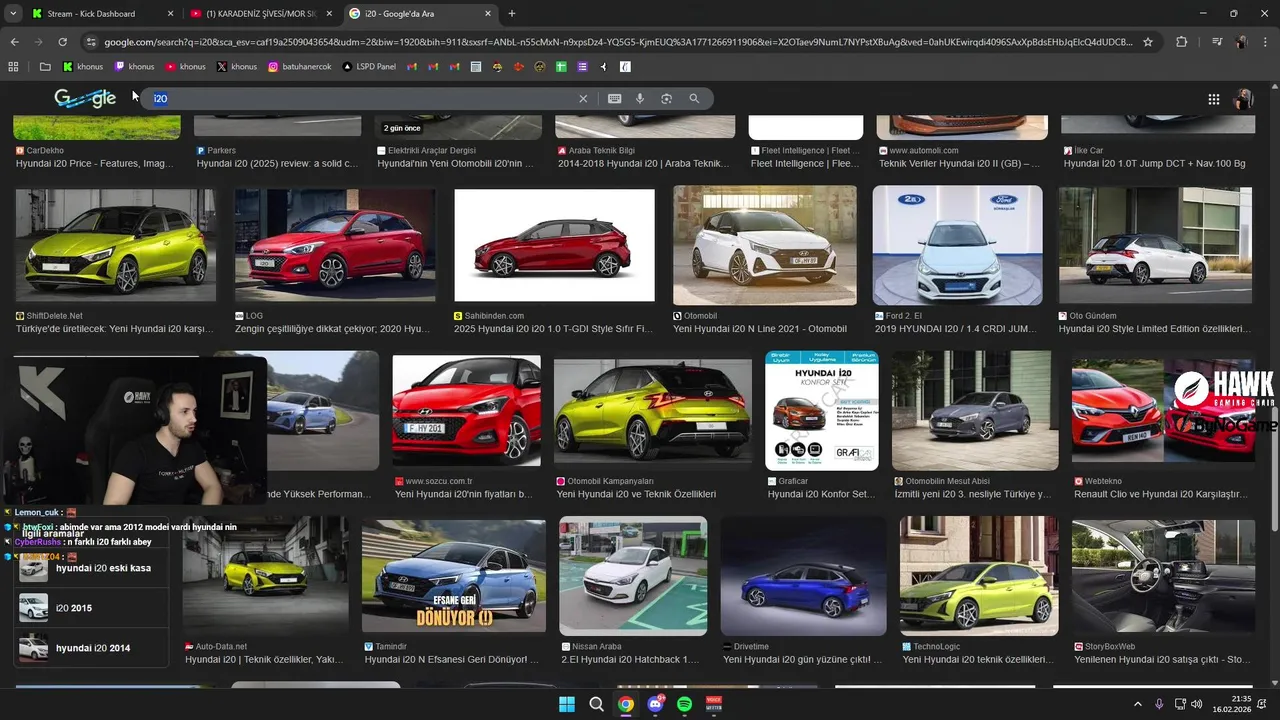
Task: Open Otomobil white i20 N Line image
Action: click(x=765, y=245)
